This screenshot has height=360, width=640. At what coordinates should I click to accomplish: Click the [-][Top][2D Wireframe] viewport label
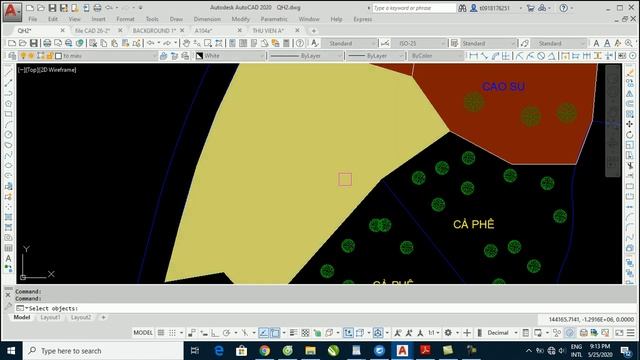tap(47, 70)
